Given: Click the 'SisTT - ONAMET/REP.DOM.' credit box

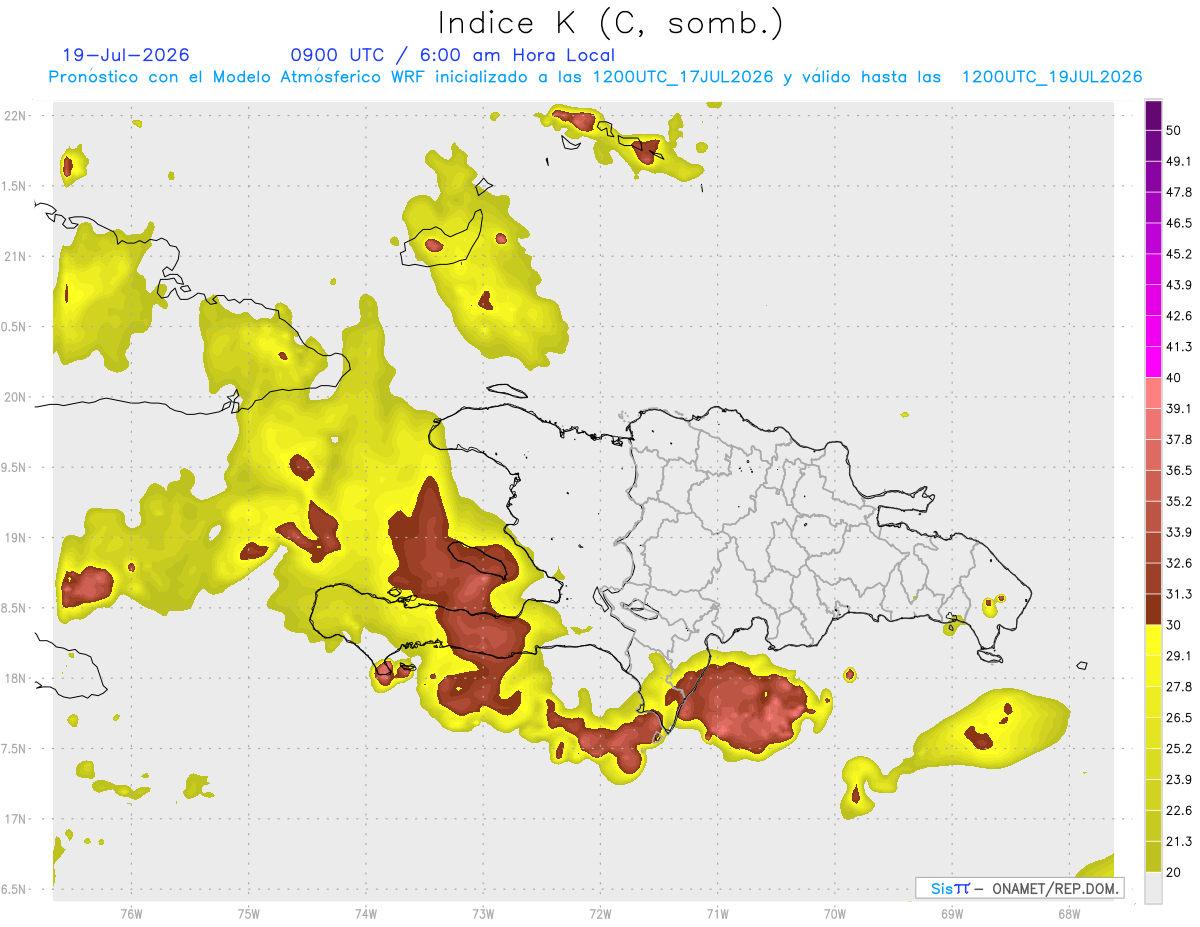Looking at the screenshot, I should click(1019, 888).
